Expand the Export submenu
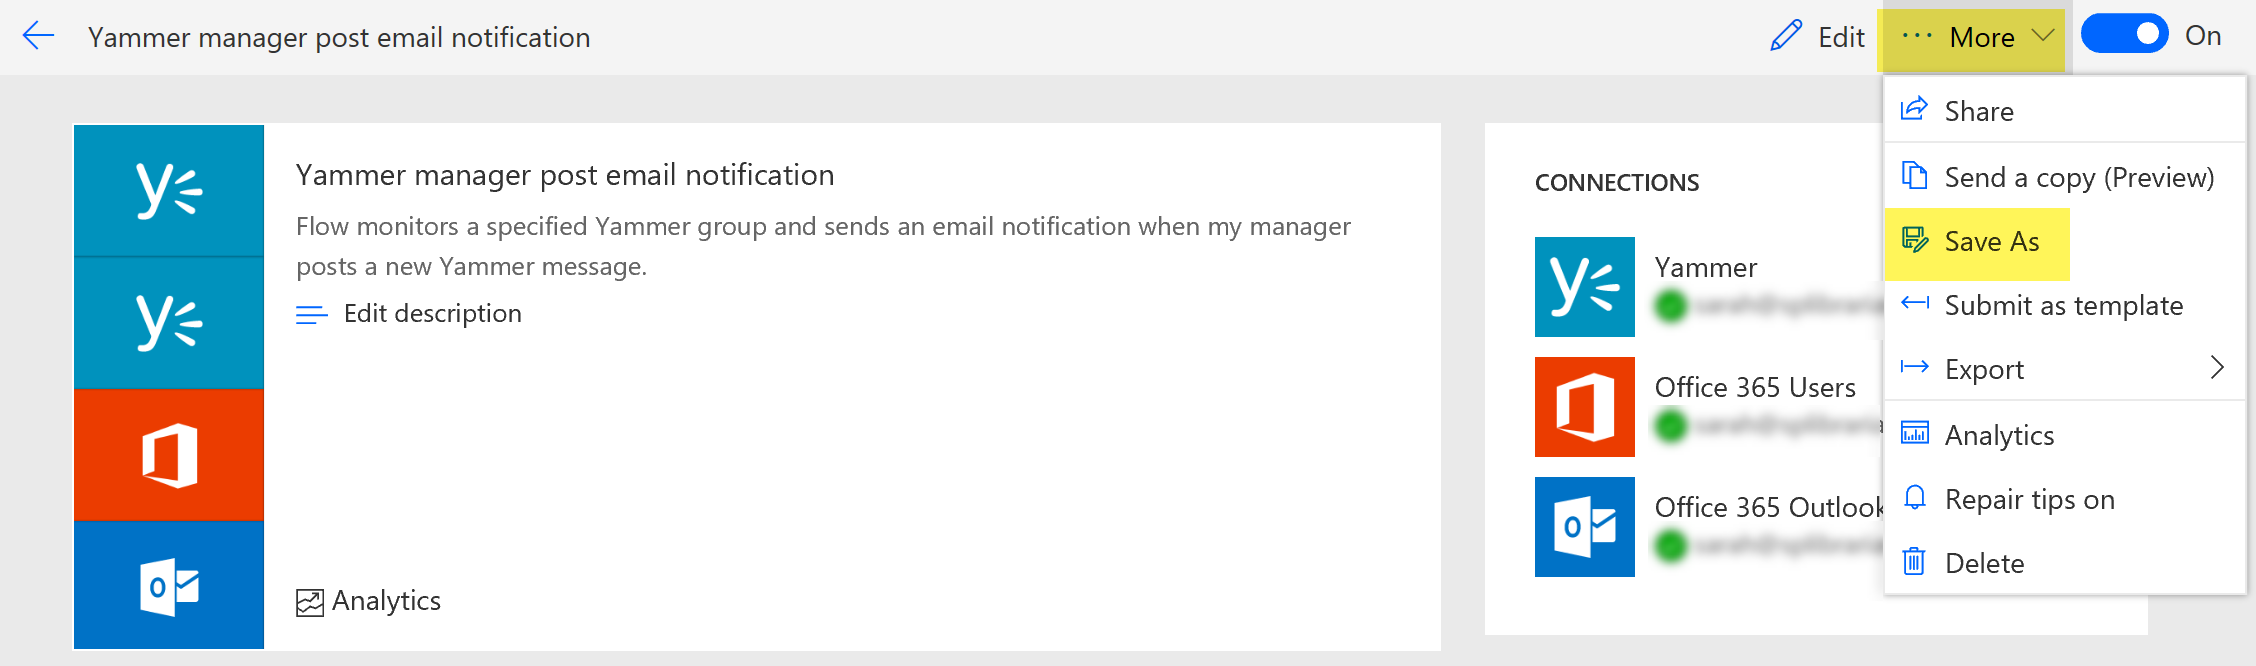Image resolution: width=2256 pixels, height=666 pixels. (x=2216, y=368)
